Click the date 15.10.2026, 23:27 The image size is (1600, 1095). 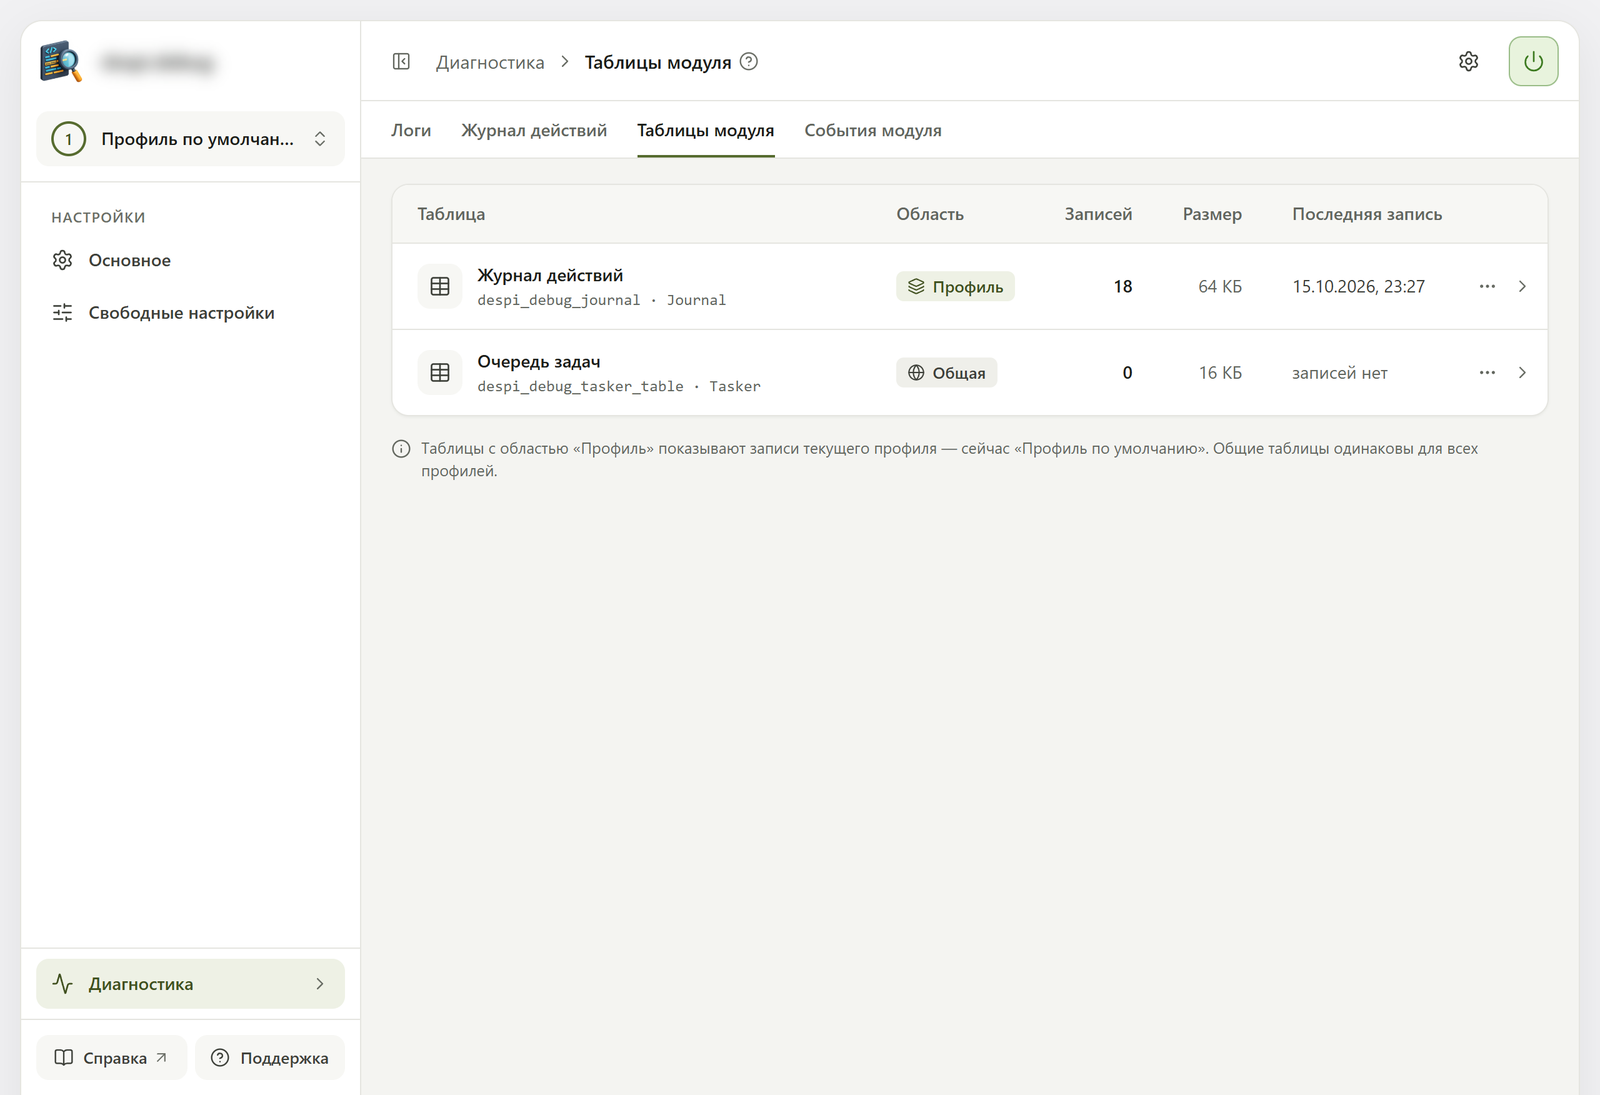tap(1358, 287)
